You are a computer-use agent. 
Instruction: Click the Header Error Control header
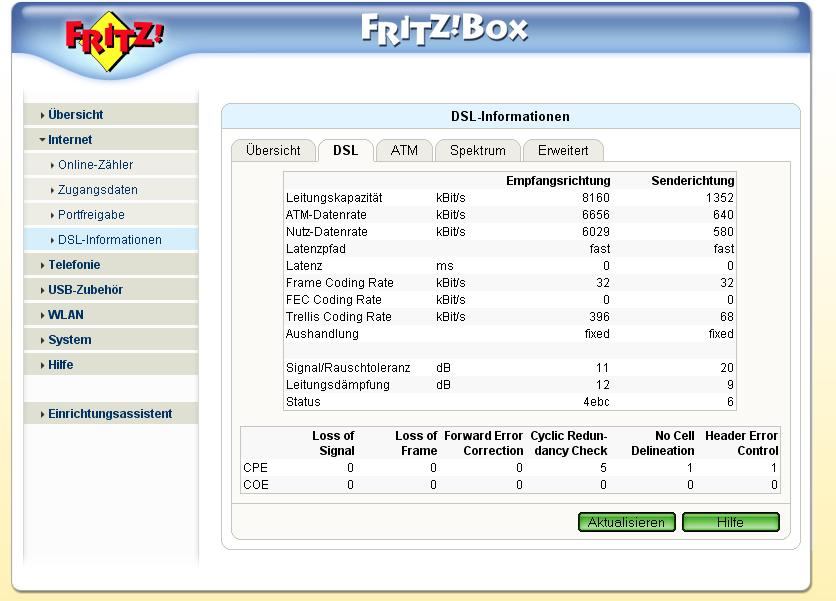coord(742,443)
